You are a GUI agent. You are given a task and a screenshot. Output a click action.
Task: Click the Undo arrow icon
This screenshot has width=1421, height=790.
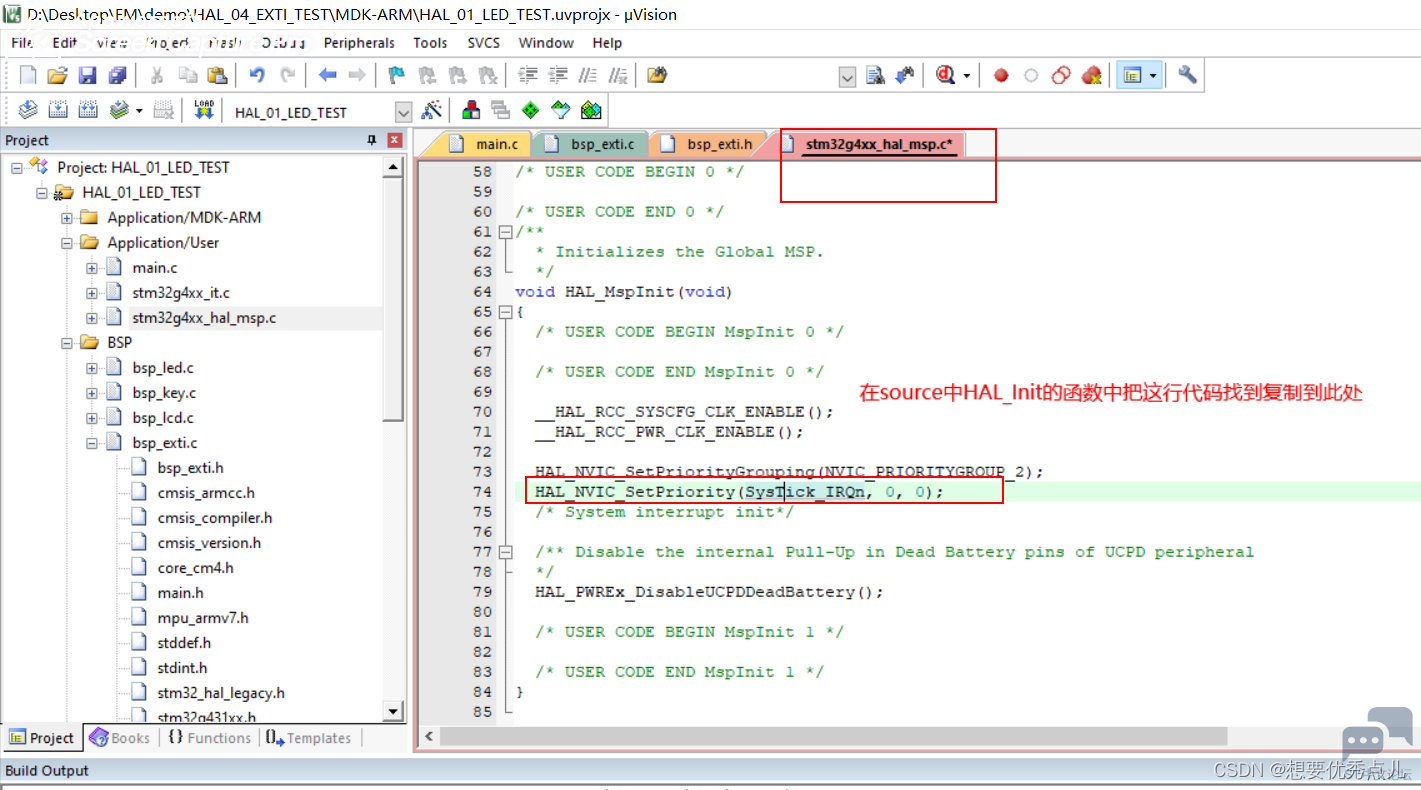click(257, 75)
